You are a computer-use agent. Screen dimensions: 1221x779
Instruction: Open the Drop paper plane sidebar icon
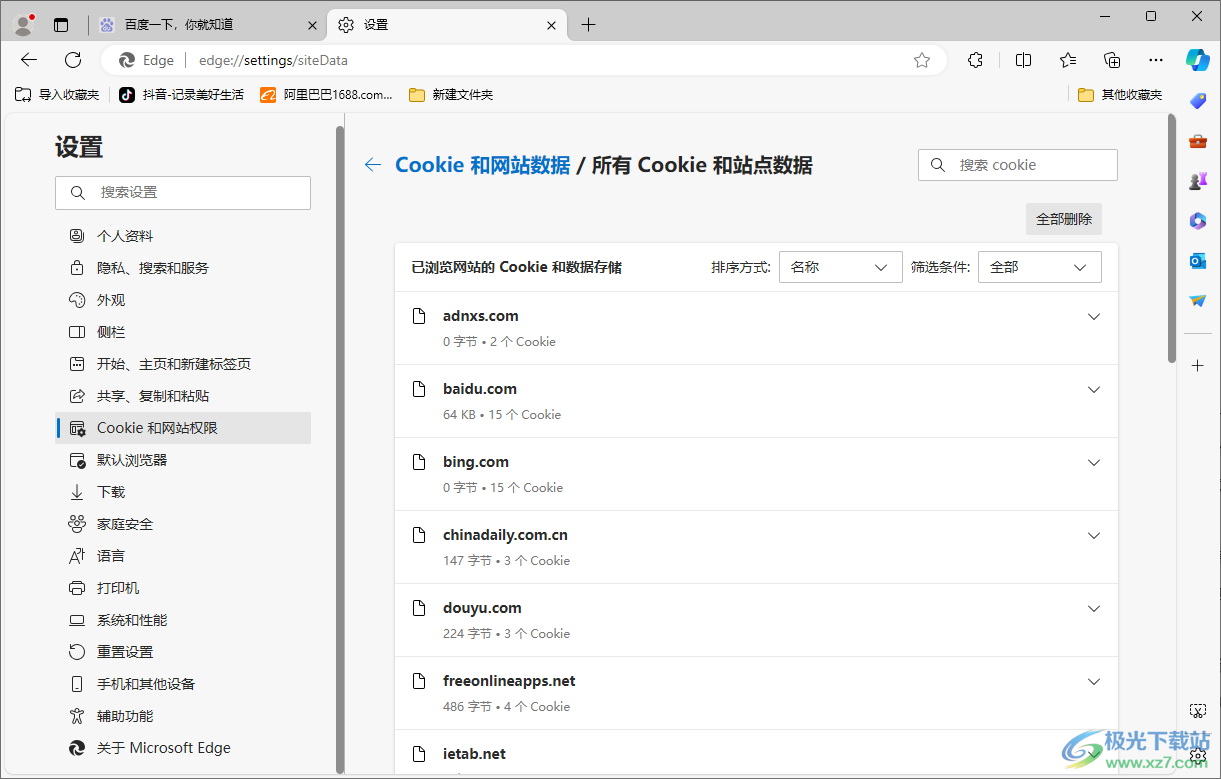pyautogui.click(x=1198, y=301)
